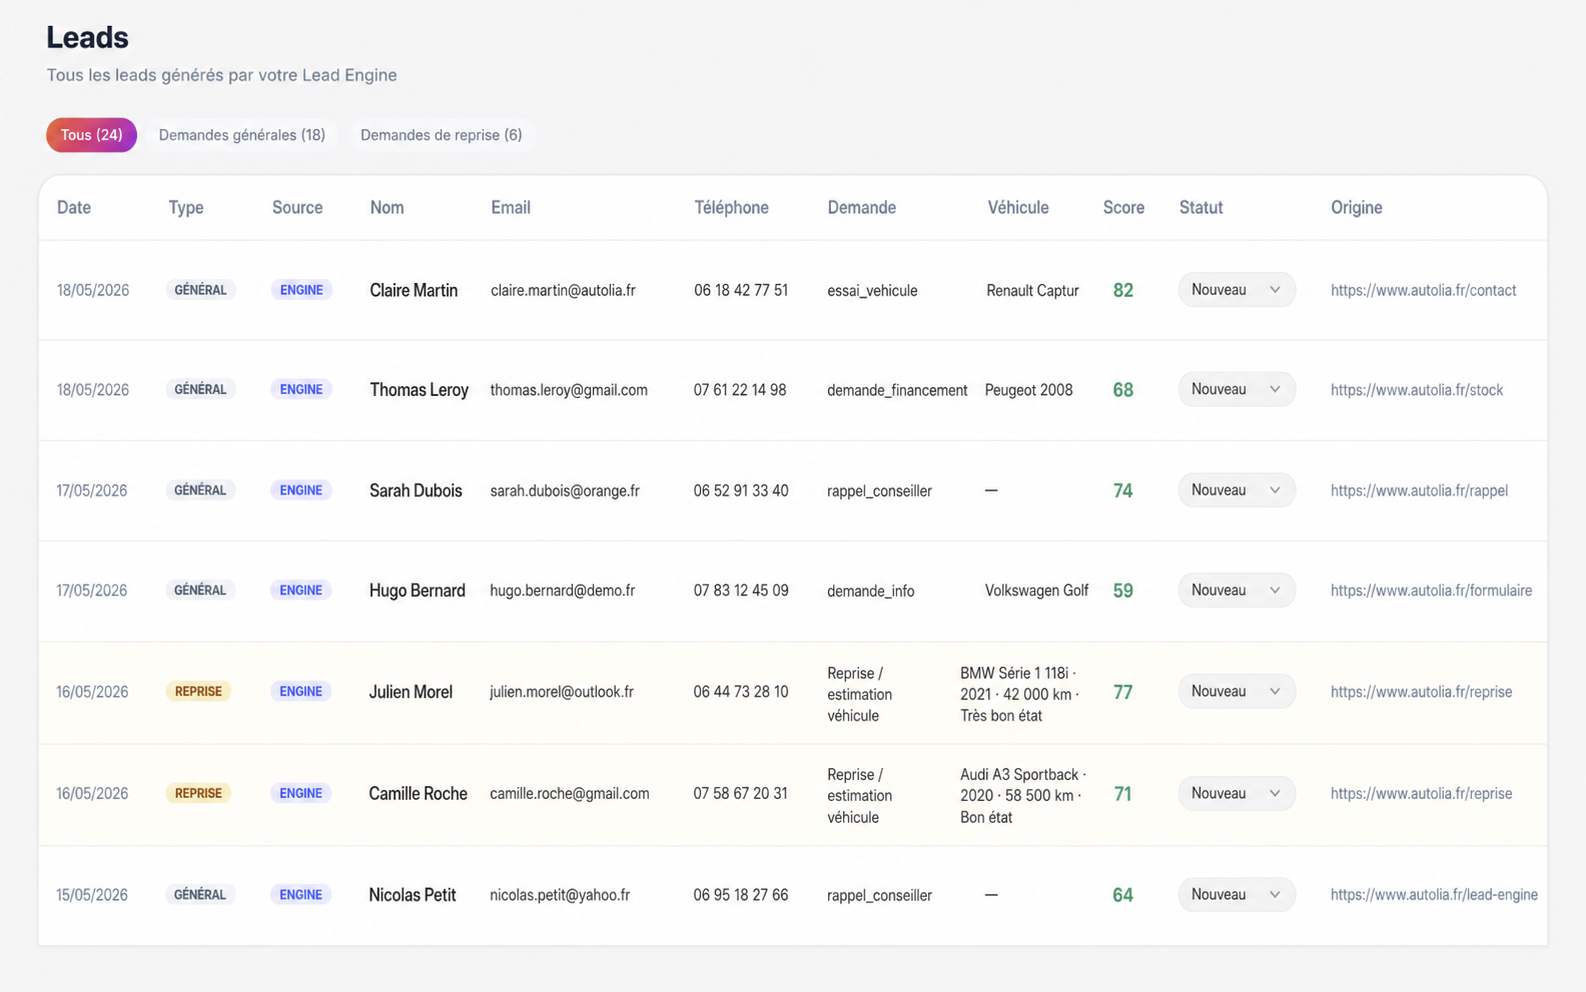Click the Peugeot 2008 vehicle cell
This screenshot has height=992, width=1586.
[x=1028, y=390]
